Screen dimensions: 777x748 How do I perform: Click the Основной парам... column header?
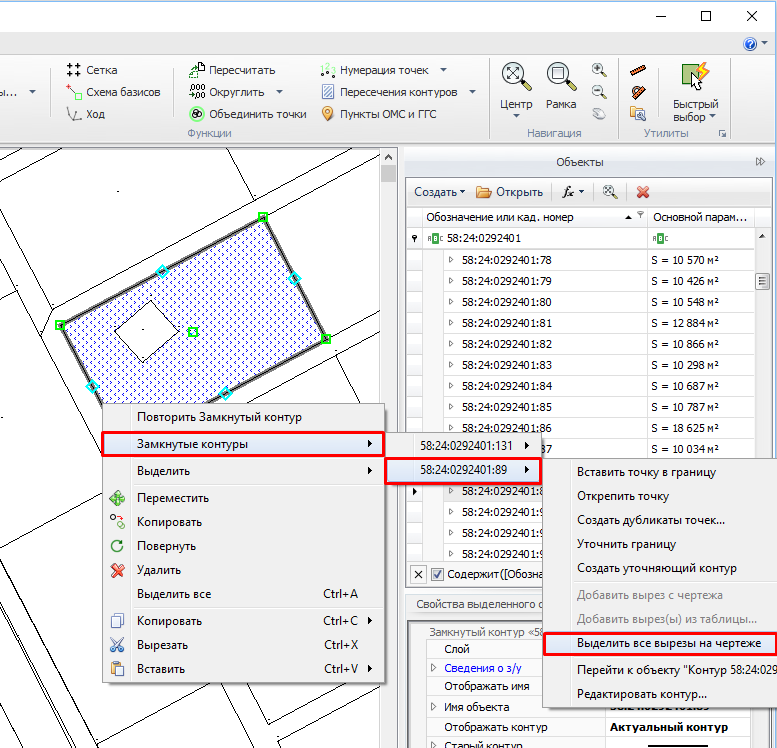(699, 217)
